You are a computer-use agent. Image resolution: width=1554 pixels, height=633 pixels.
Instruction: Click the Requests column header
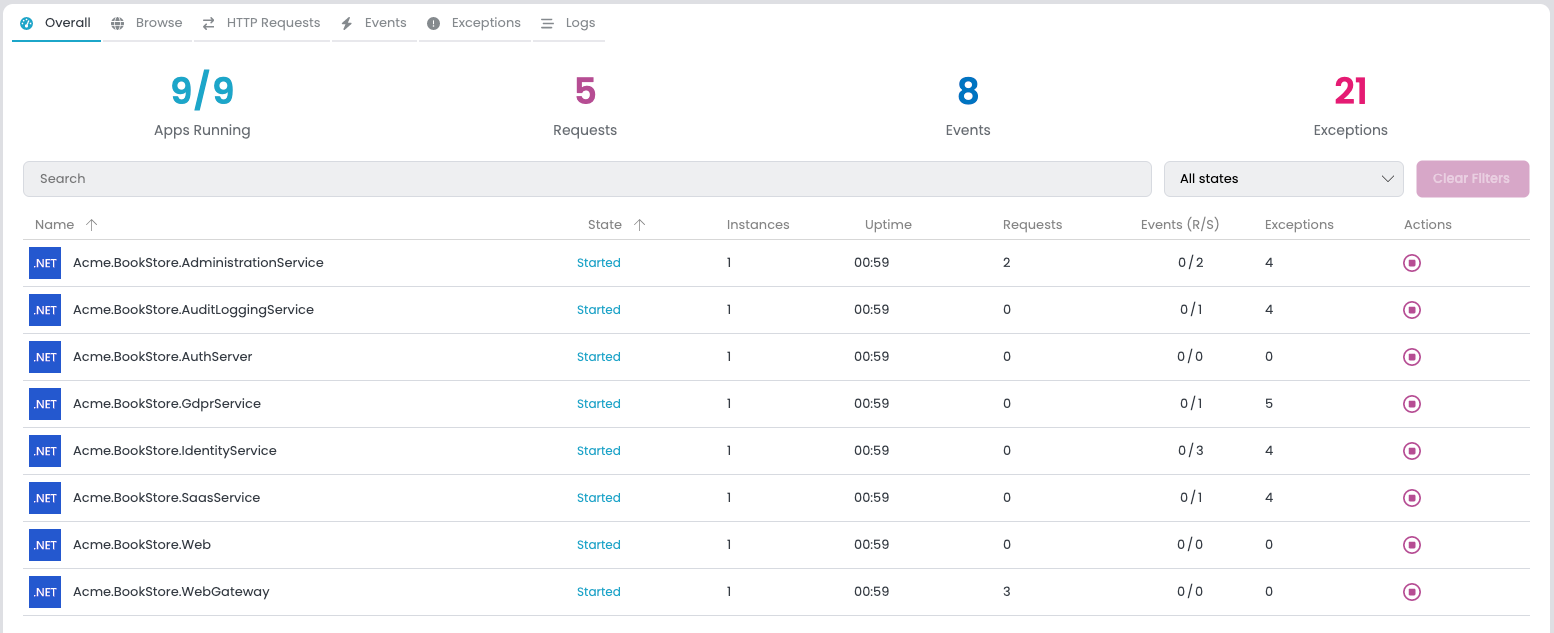pyautogui.click(x=1032, y=225)
